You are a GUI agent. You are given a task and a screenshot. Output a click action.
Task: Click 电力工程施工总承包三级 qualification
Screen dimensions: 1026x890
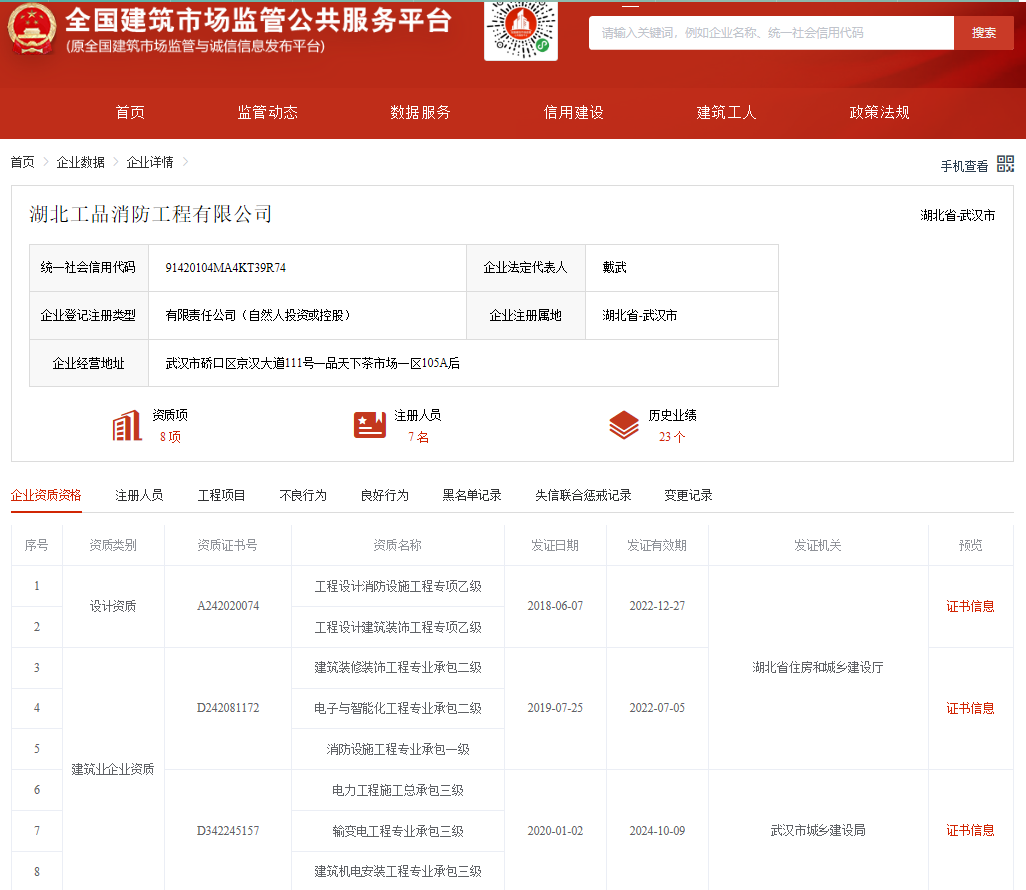coord(398,791)
